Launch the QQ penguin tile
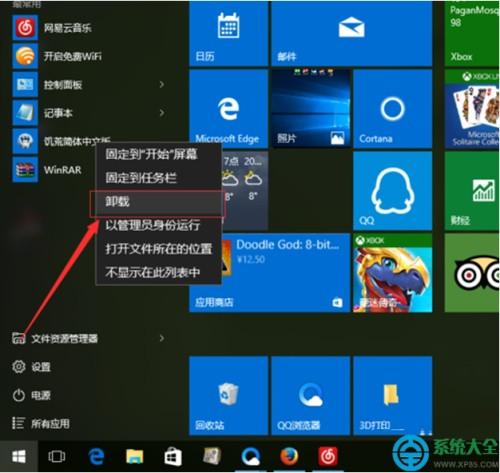Screen dimensions: 500x473 [393, 191]
